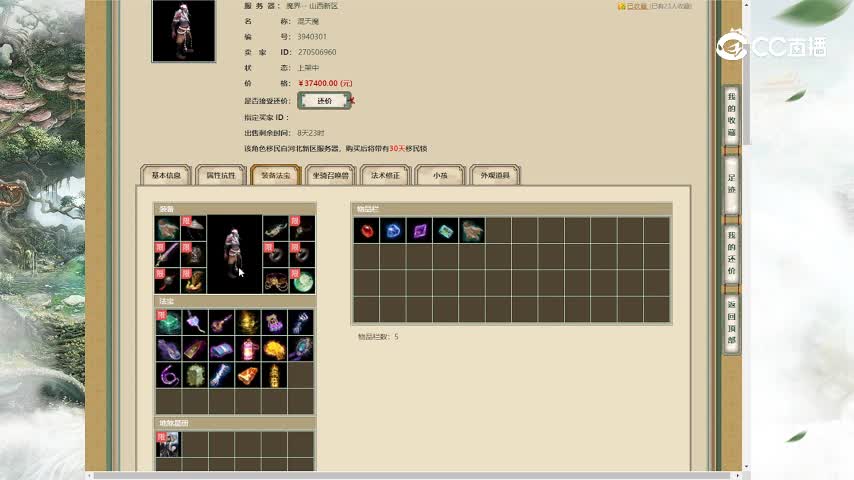854x480 pixels.
Task: Click the character portrait thumbnail at the top
Action: [x=184, y=31]
